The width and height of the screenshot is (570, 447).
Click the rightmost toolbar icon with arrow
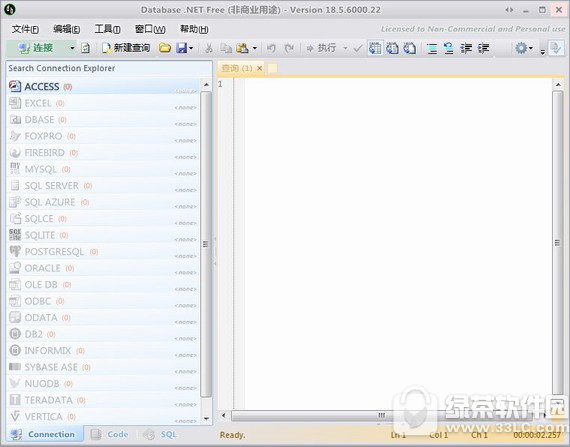click(556, 48)
